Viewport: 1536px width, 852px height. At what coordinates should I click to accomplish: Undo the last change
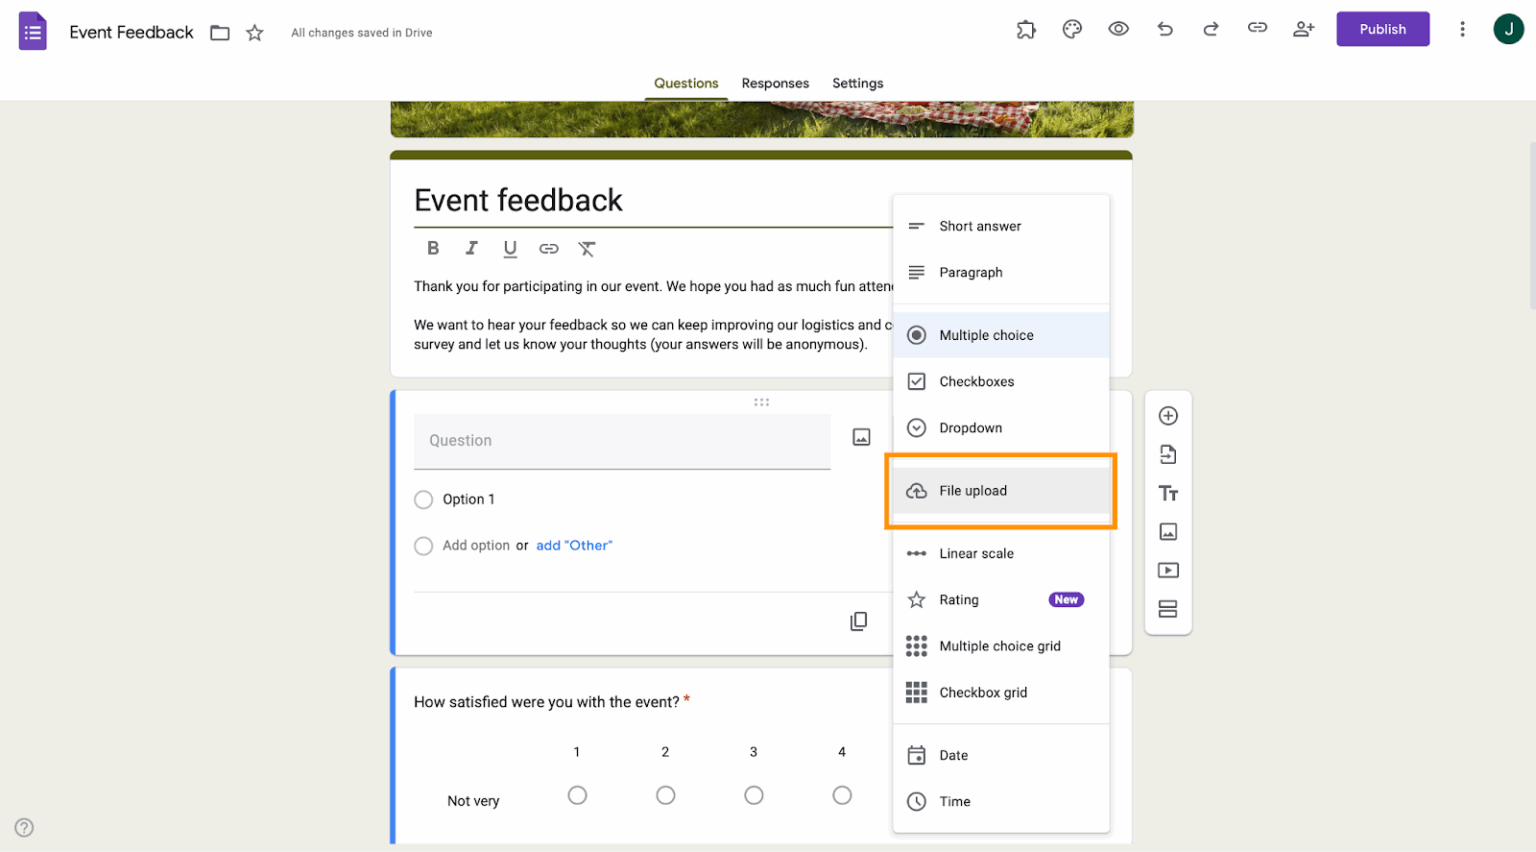click(1164, 29)
